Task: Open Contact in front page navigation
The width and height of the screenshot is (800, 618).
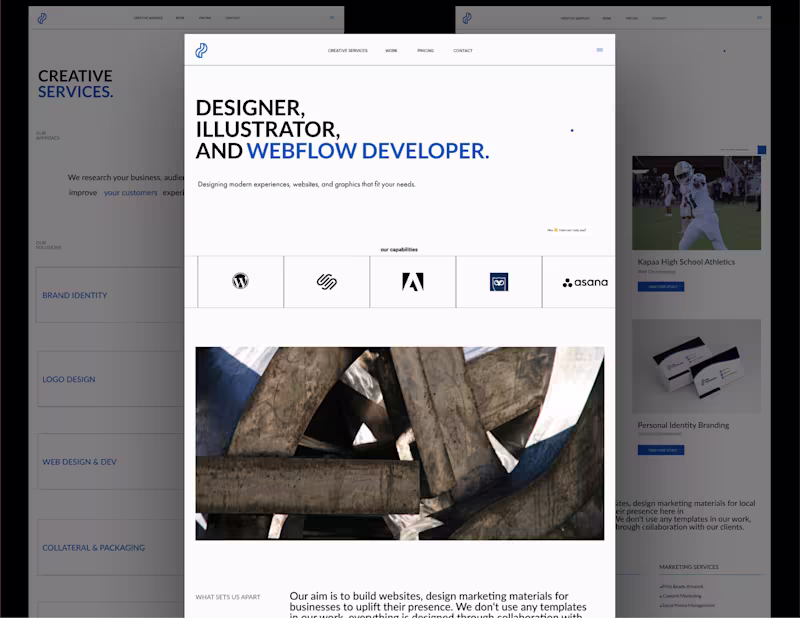Action: pos(463,51)
